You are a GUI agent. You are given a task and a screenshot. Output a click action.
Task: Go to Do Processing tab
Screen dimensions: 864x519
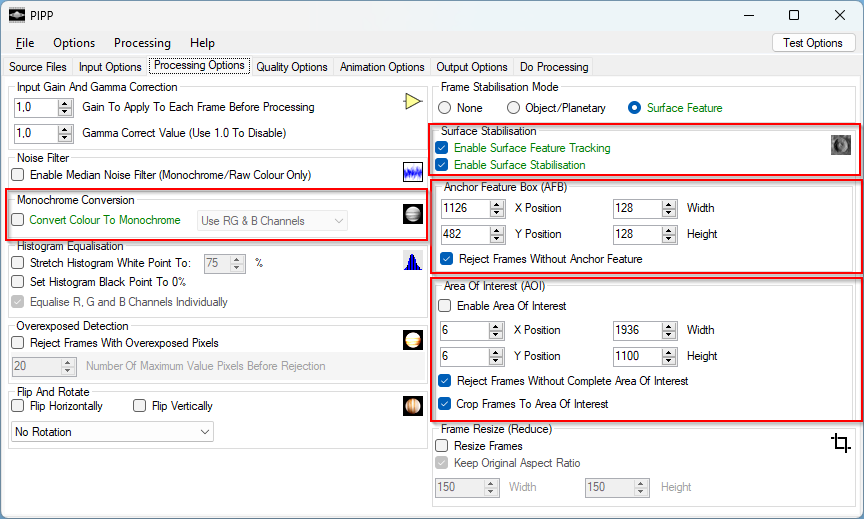[x=554, y=67]
